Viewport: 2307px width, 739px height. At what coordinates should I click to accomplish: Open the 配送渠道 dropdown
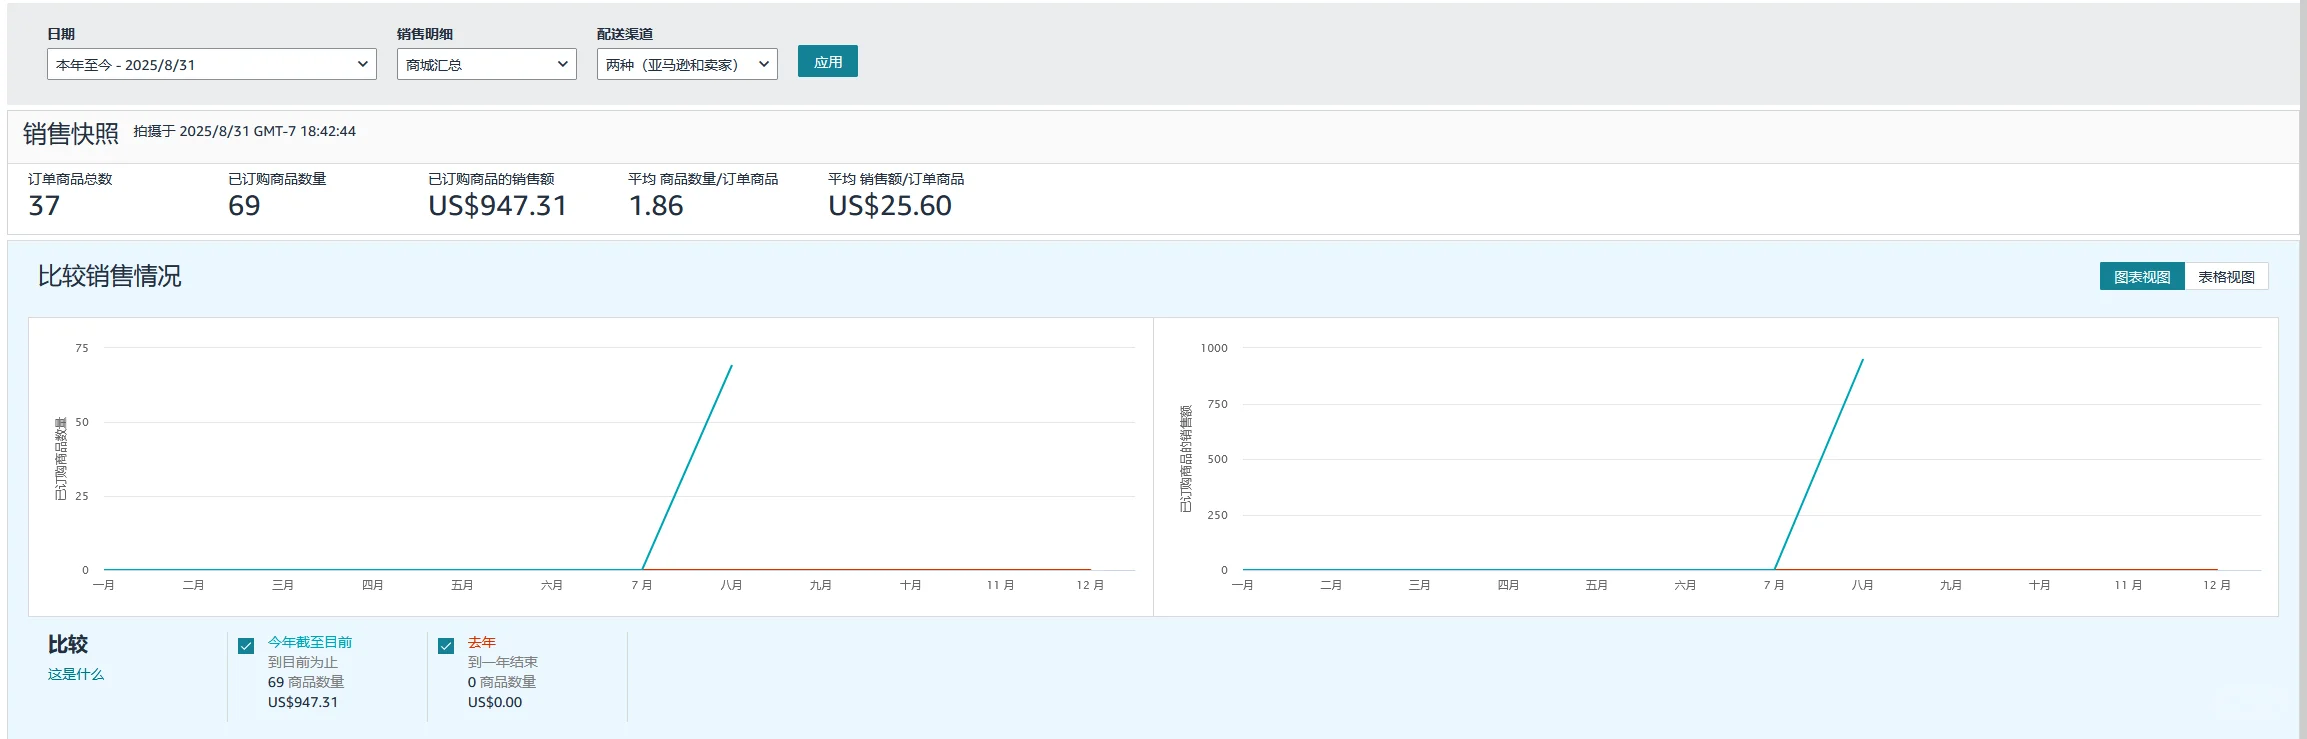[x=687, y=64]
